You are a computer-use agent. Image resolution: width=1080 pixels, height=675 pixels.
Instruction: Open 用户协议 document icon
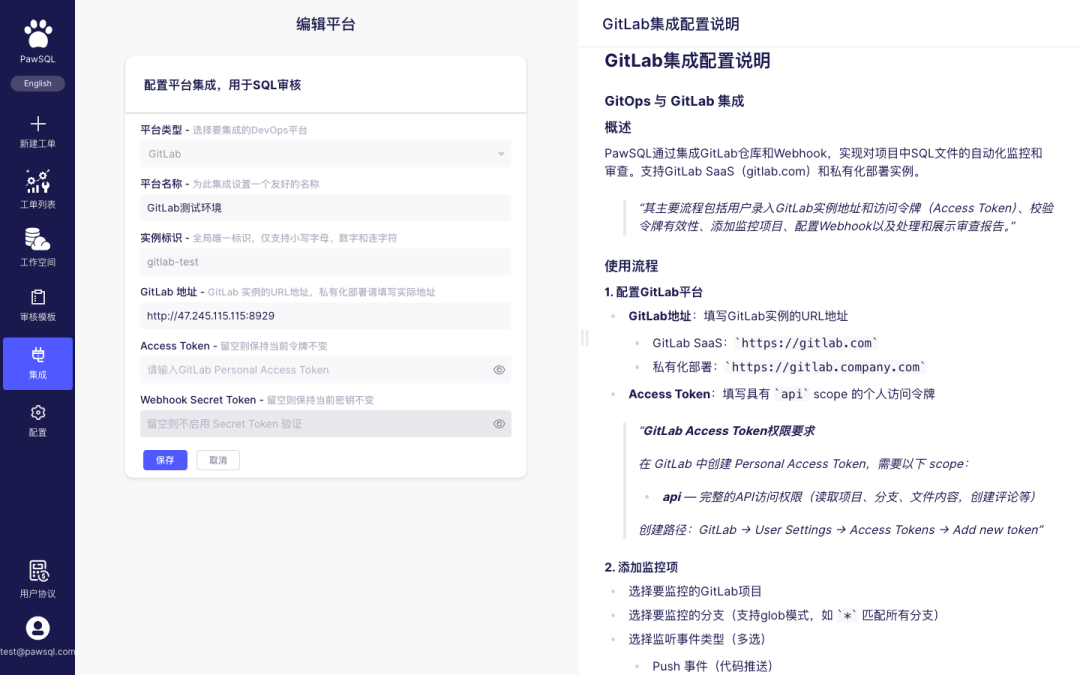tap(38, 571)
